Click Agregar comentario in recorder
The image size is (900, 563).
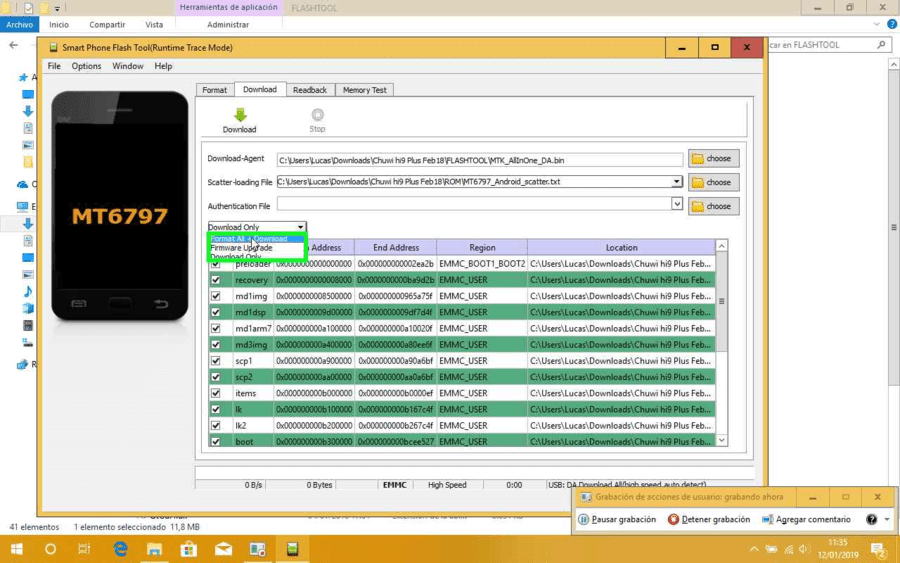point(806,519)
